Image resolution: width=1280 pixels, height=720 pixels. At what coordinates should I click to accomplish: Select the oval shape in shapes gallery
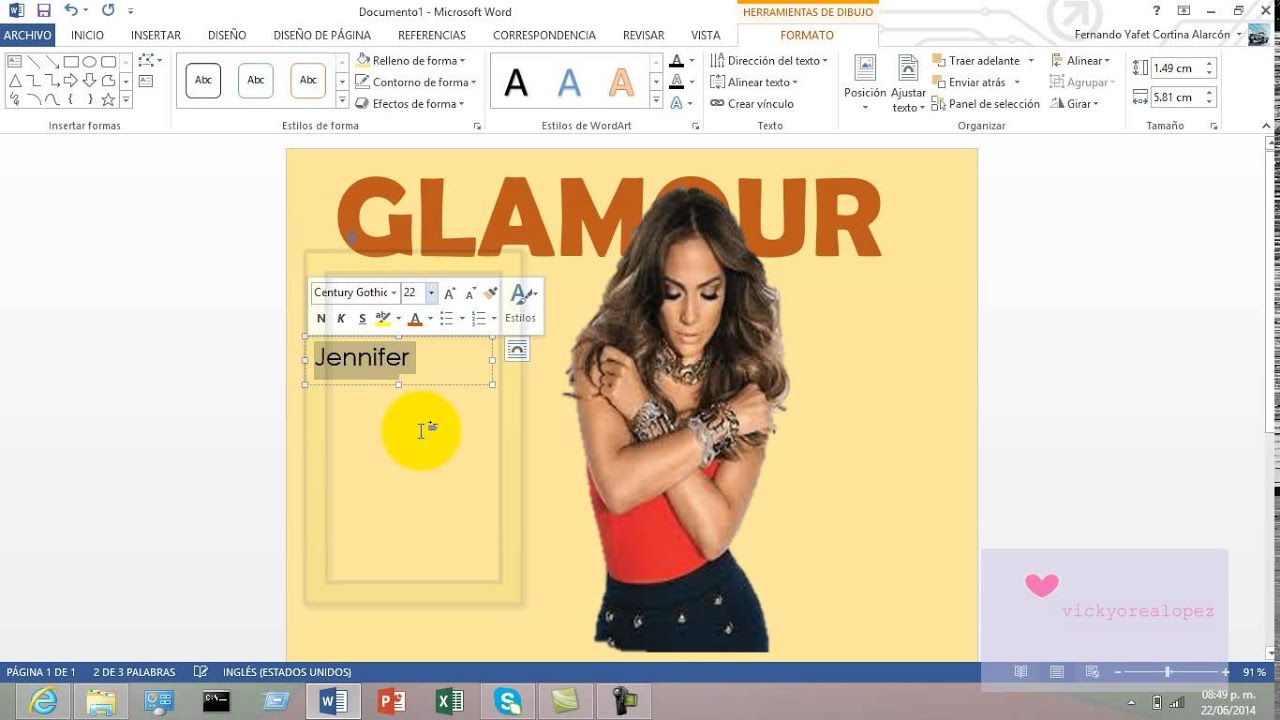coord(90,62)
